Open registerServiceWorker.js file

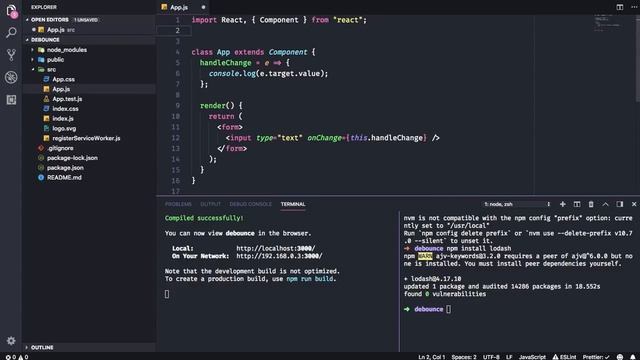[86, 138]
